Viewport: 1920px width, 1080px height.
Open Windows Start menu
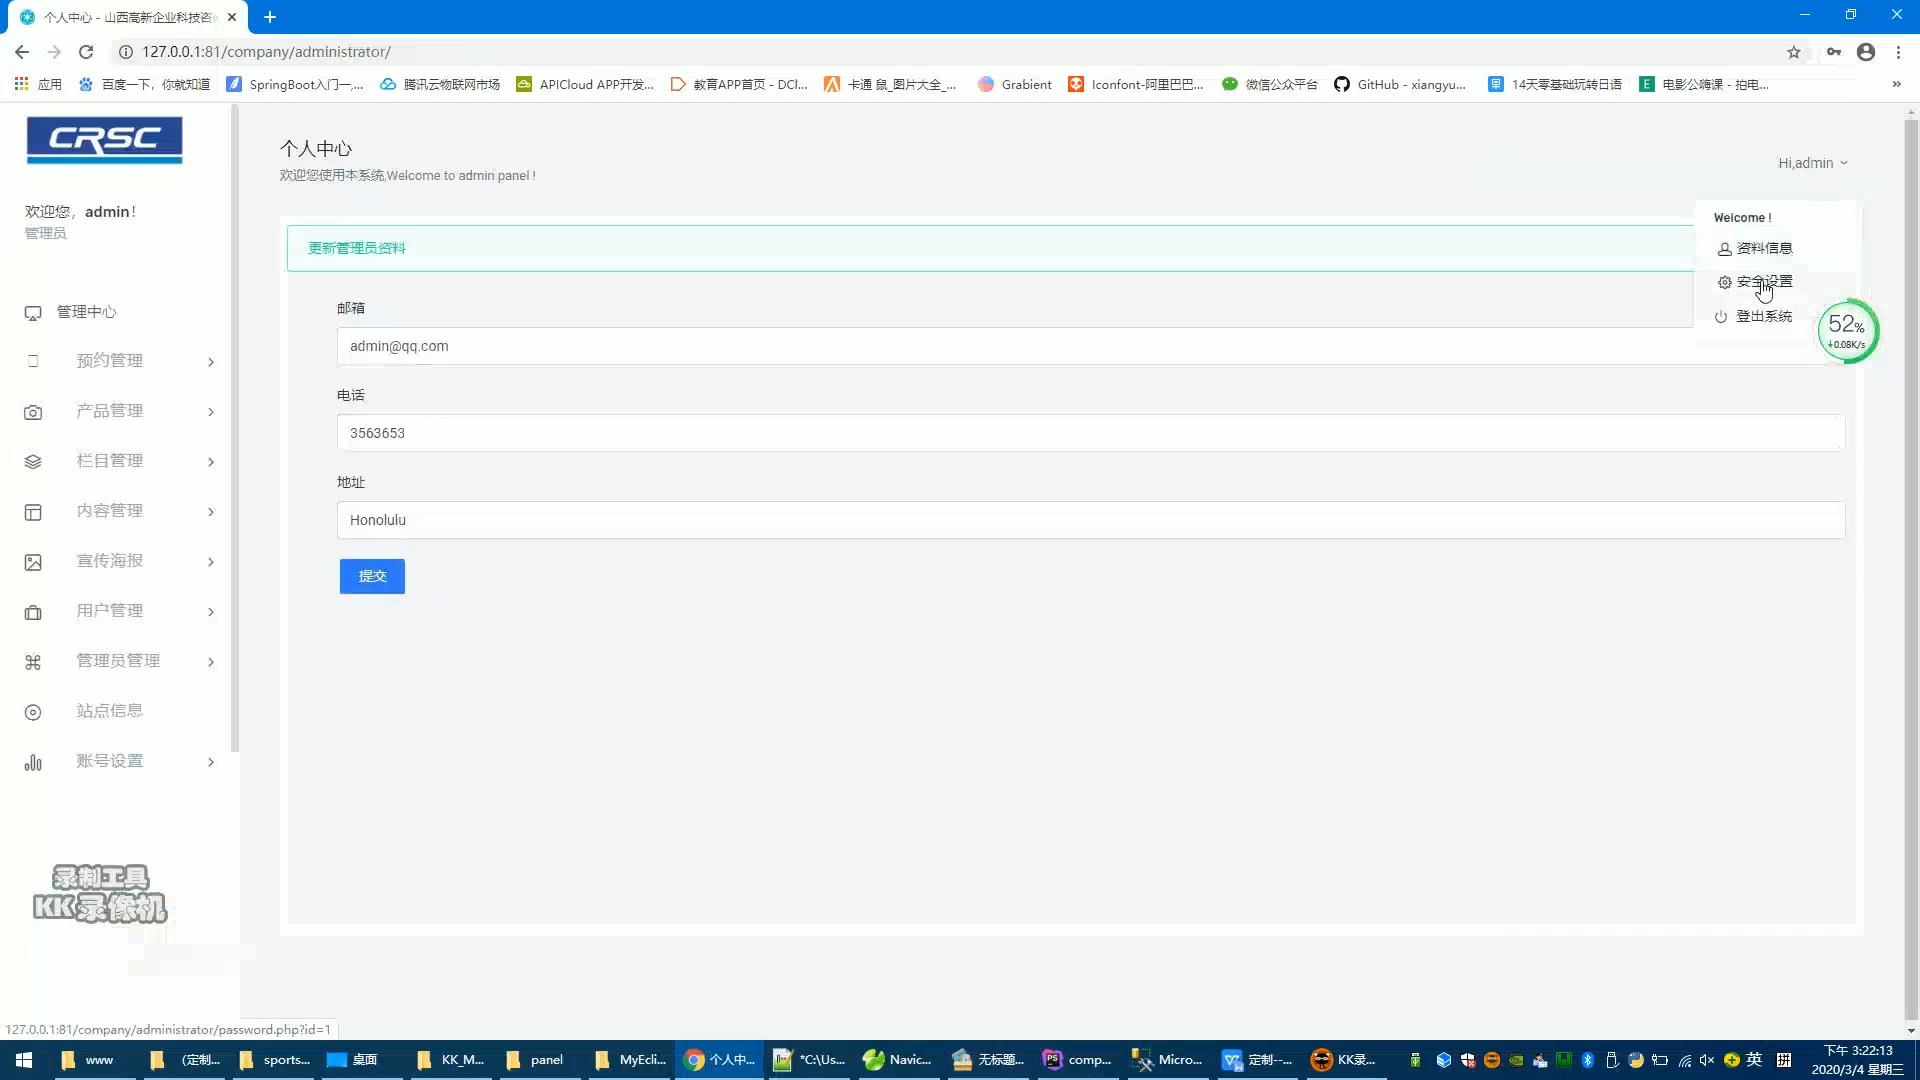tap(24, 1060)
